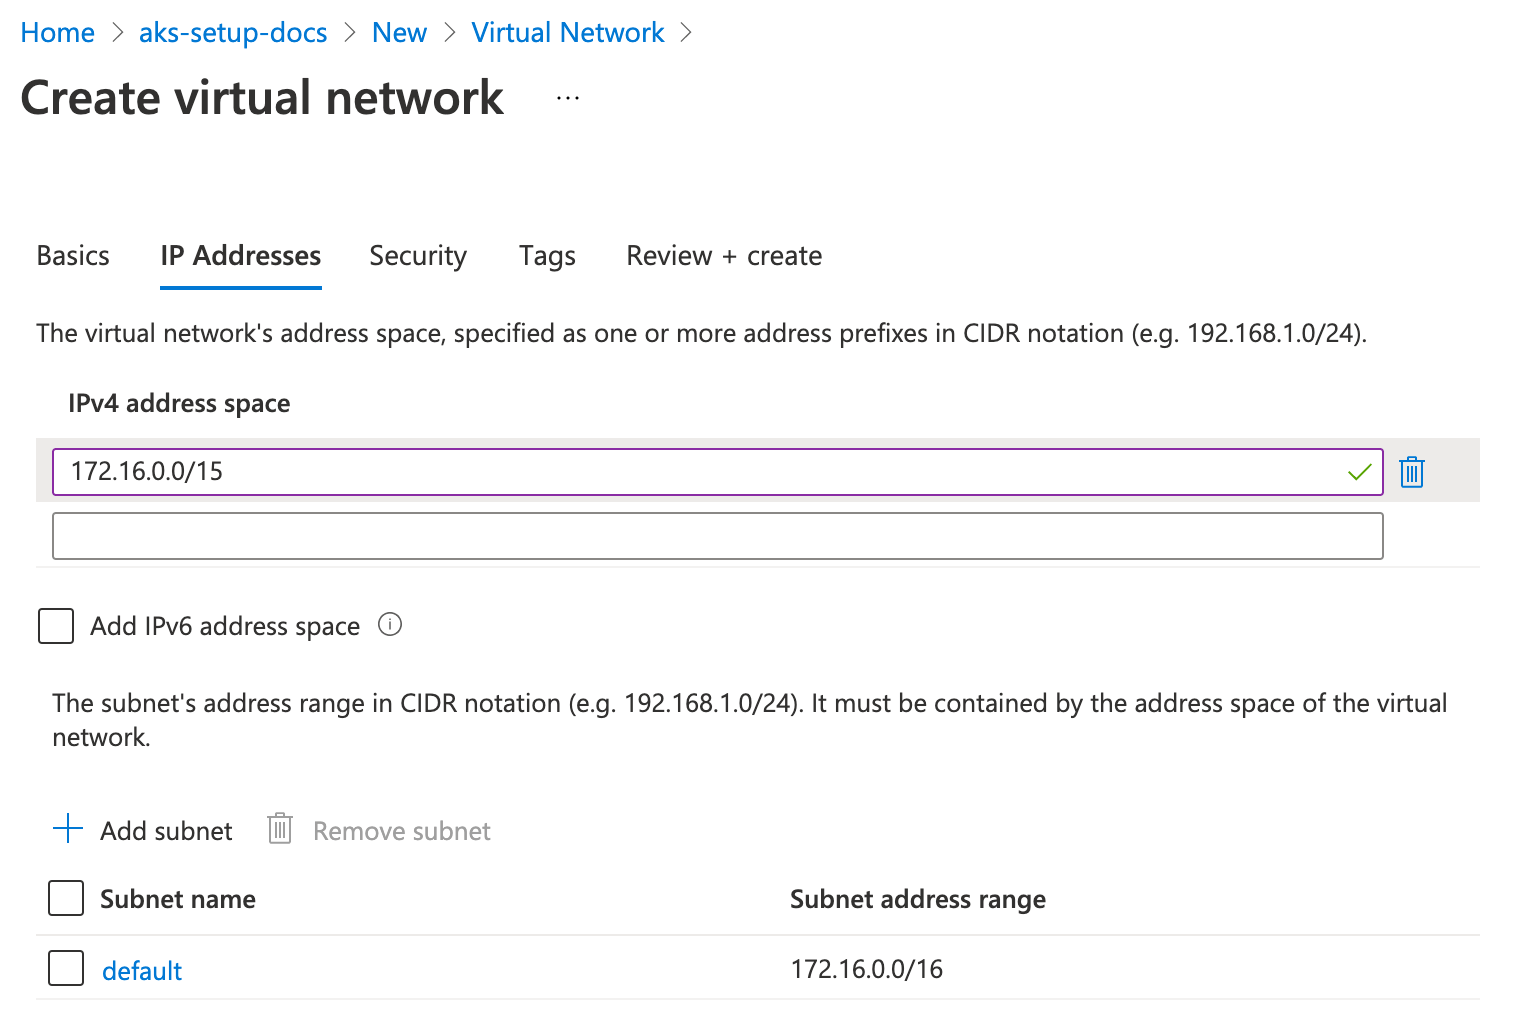Check the Subnet name header checkbox
Viewport: 1516px width, 1028px height.
tap(66, 898)
